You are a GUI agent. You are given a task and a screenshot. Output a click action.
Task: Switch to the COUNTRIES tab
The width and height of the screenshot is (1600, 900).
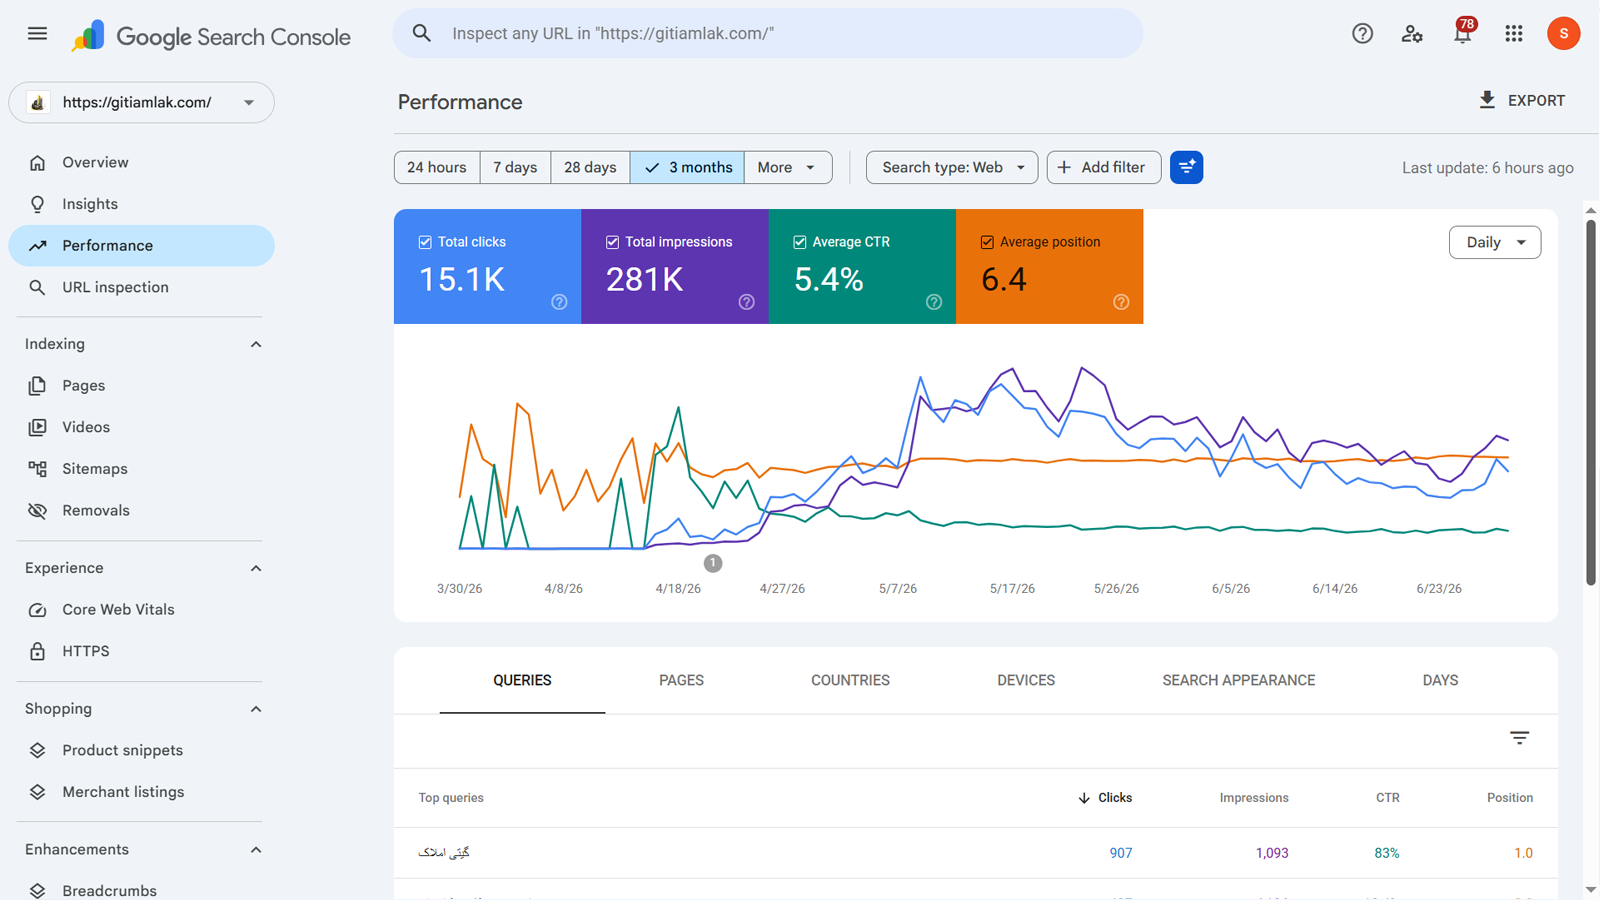click(850, 680)
